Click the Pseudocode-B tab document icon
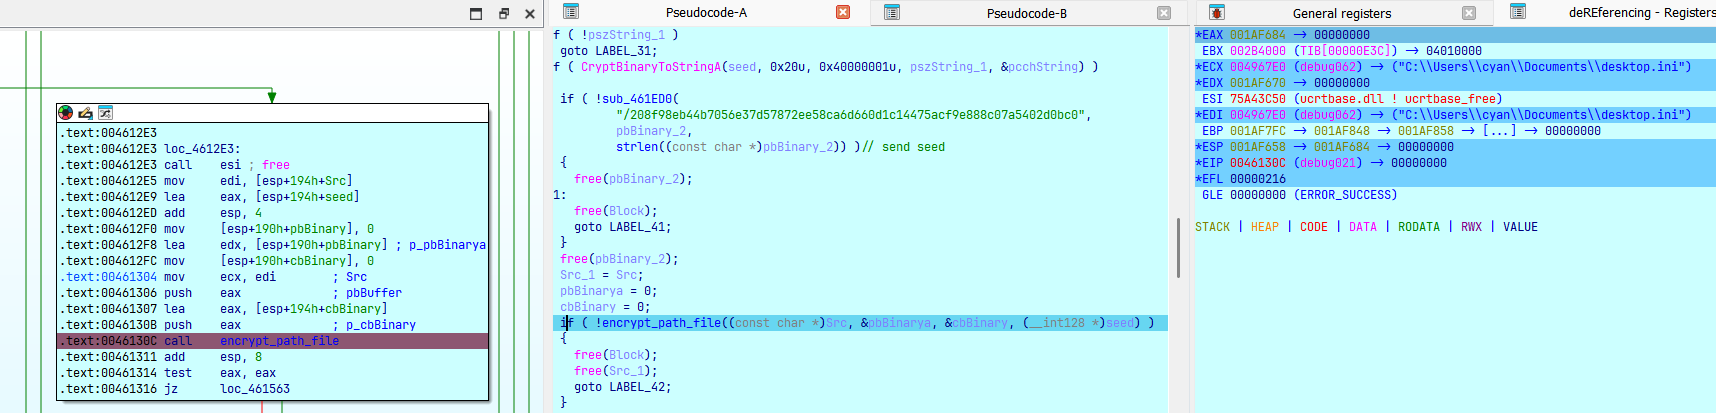This screenshot has width=1716, height=413. [x=892, y=12]
